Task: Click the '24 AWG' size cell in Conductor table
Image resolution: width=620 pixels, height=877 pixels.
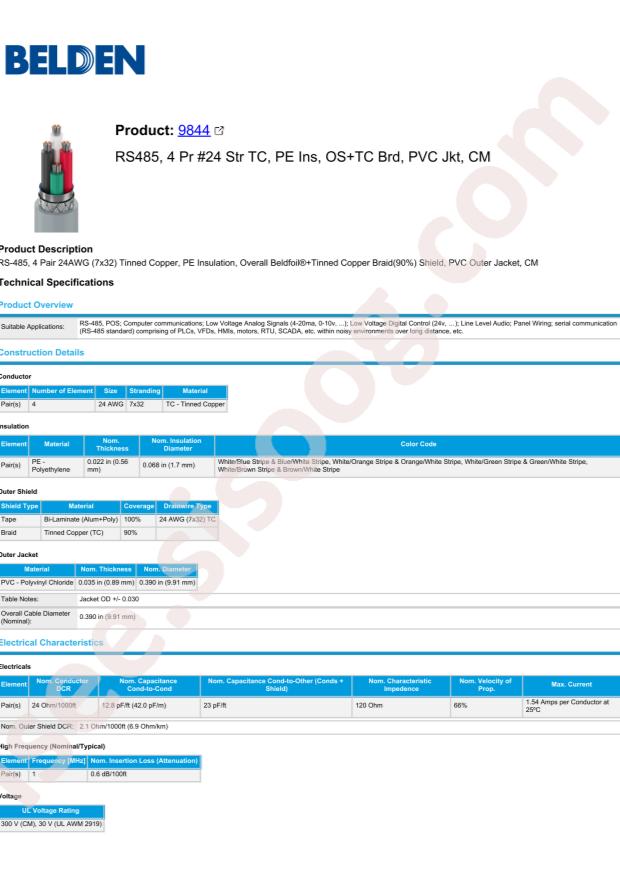Action: point(111,404)
